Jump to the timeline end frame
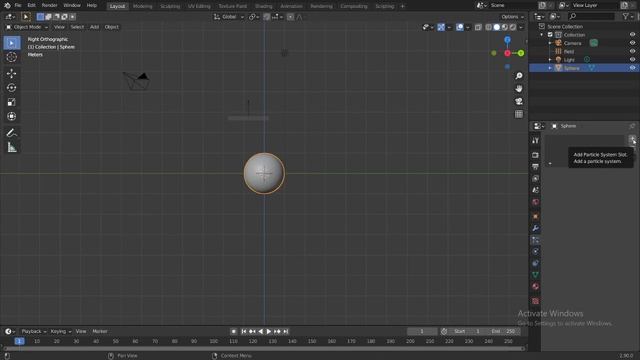Image resolution: width=640 pixels, height=360 pixels. pos(286,331)
